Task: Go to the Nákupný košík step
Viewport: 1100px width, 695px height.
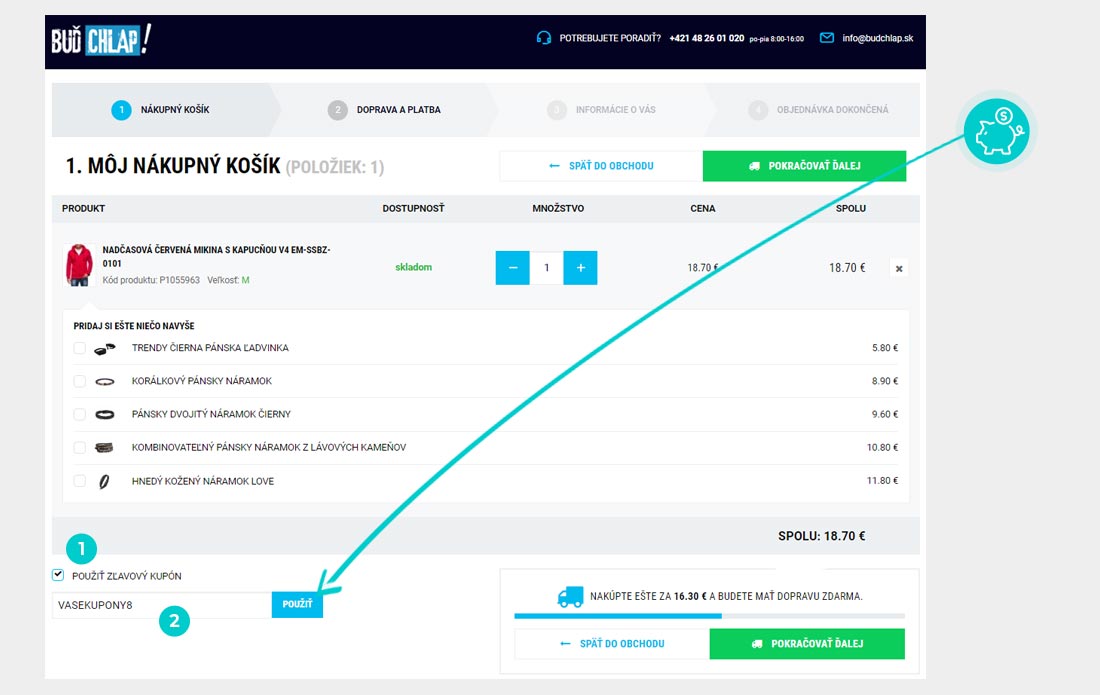Action: point(174,110)
